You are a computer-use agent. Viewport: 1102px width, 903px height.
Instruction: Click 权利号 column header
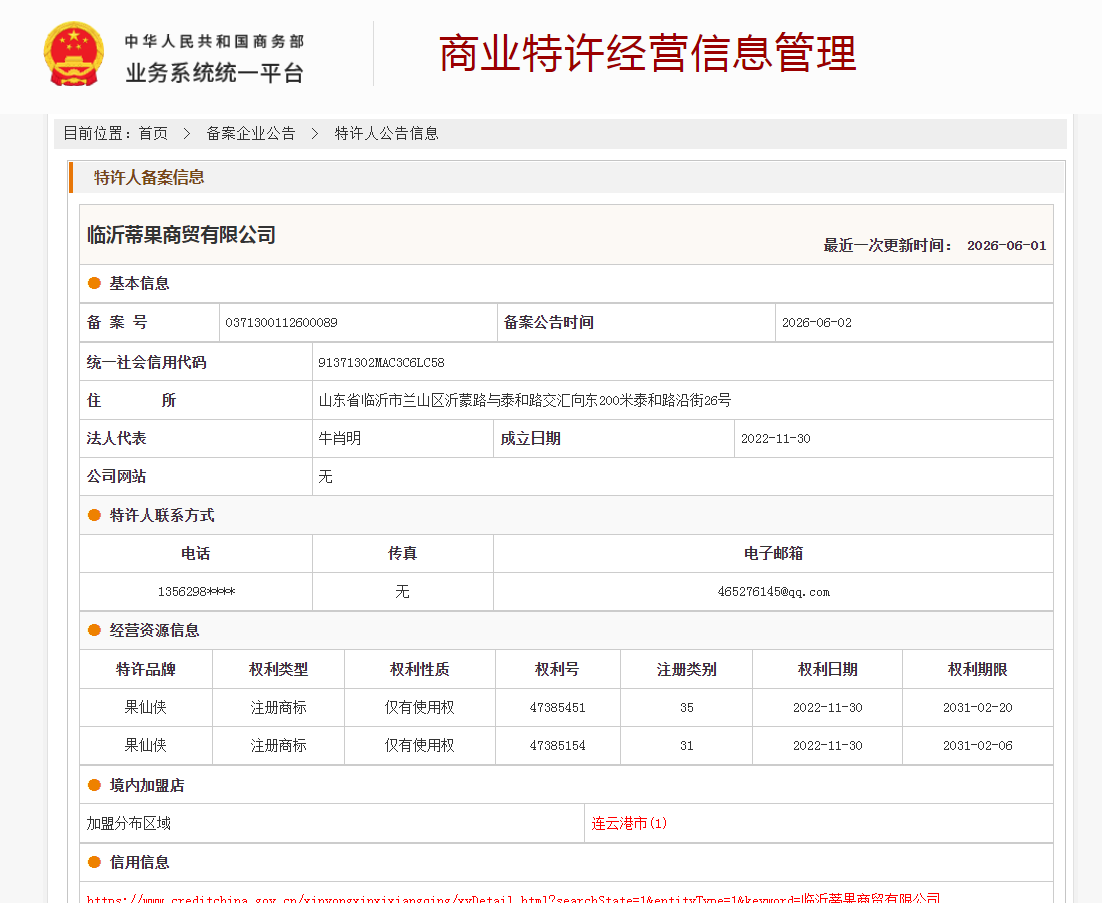[x=557, y=669]
